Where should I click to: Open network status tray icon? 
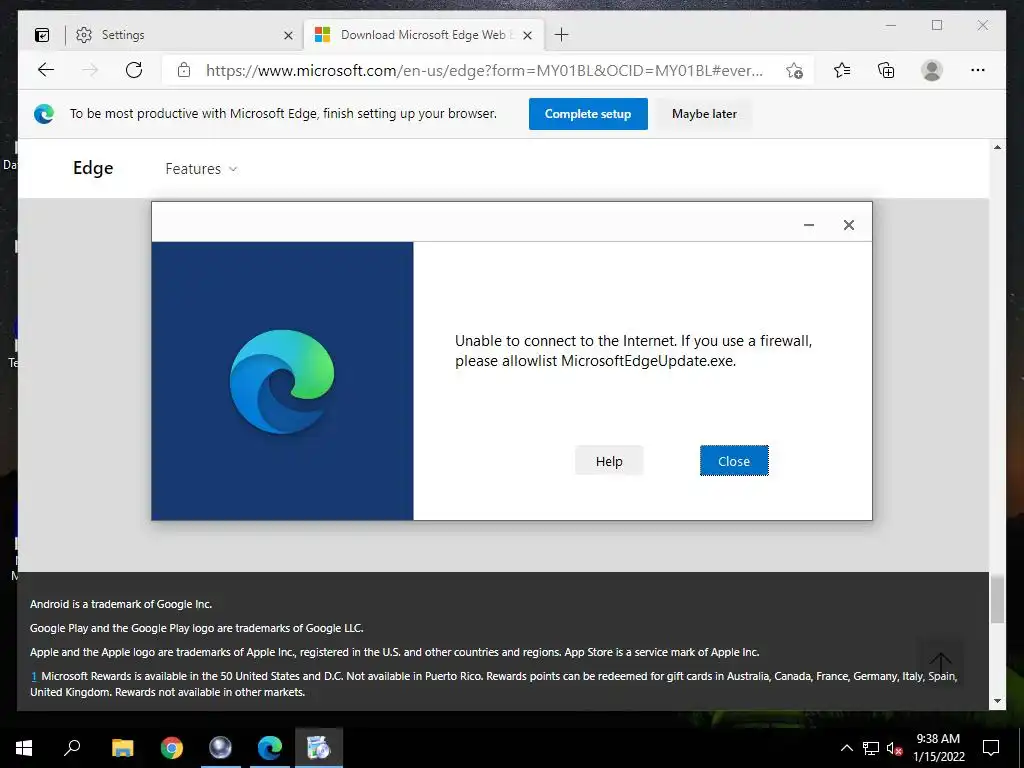(x=871, y=748)
